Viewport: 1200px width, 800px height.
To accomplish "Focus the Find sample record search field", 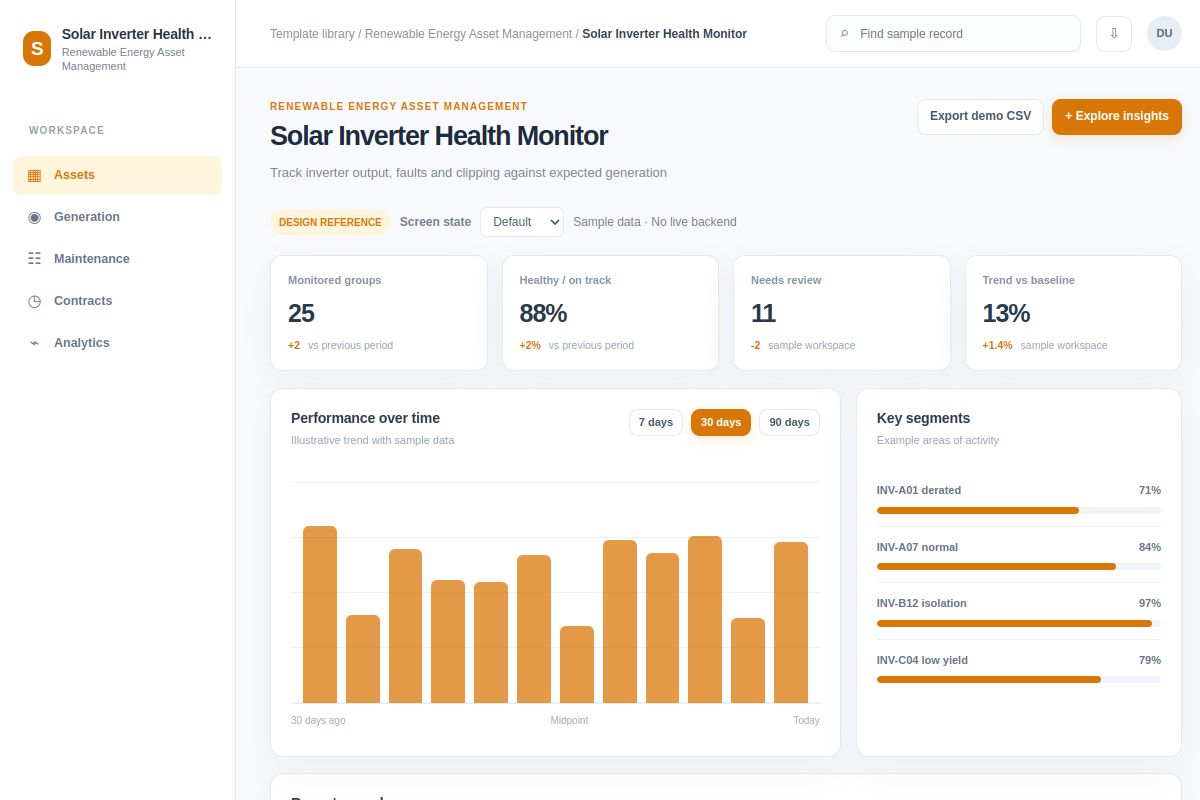I will [953, 33].
